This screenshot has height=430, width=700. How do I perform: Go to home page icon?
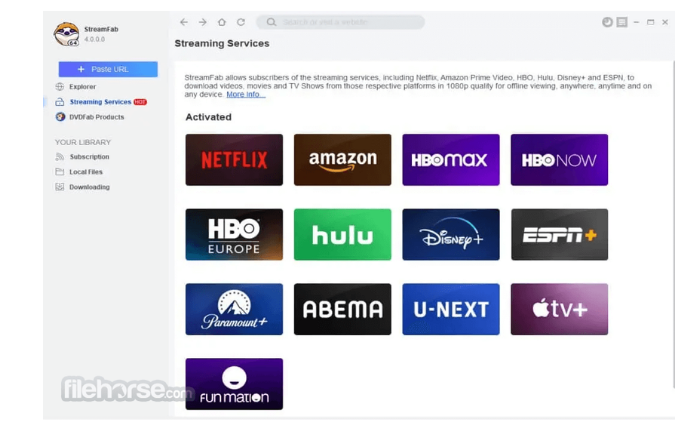(x=222, y=22)
